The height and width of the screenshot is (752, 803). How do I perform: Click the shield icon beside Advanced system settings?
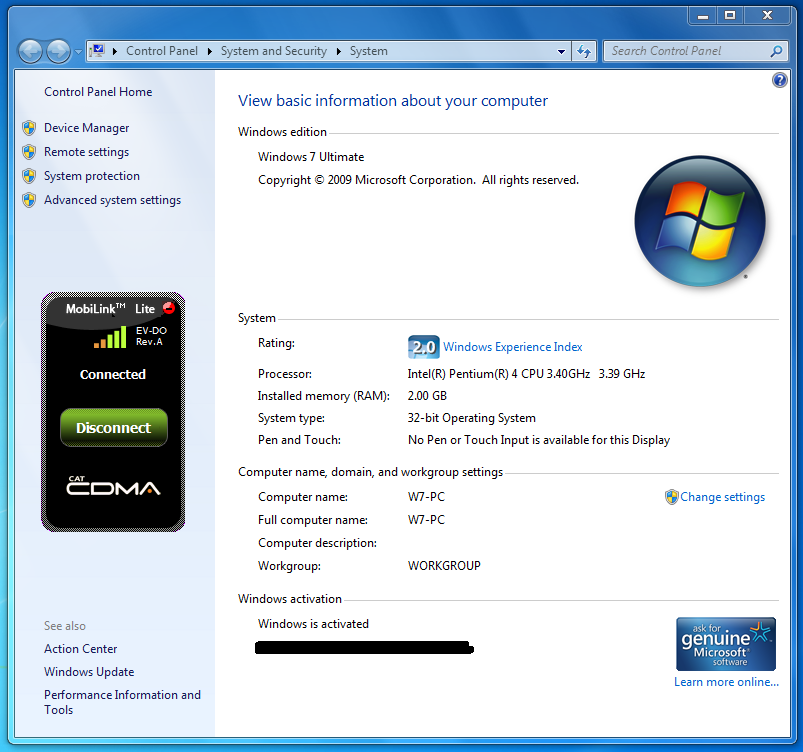29,200
